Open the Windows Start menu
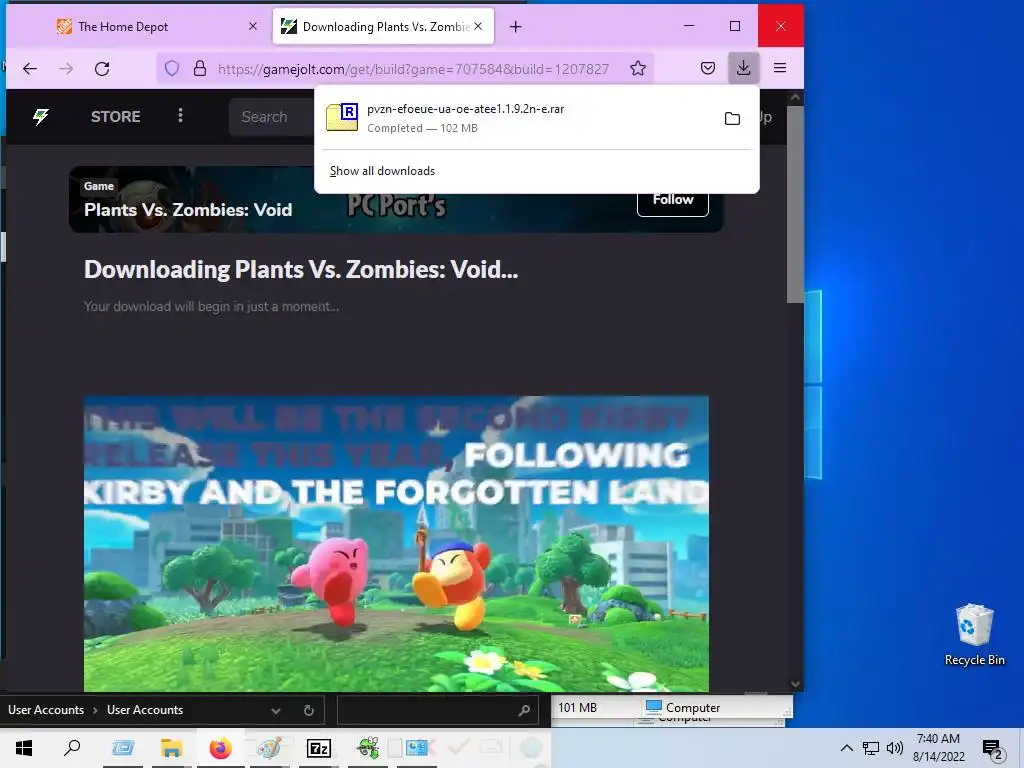This screenshot has width=1024, height=768. tap(24, 748)
